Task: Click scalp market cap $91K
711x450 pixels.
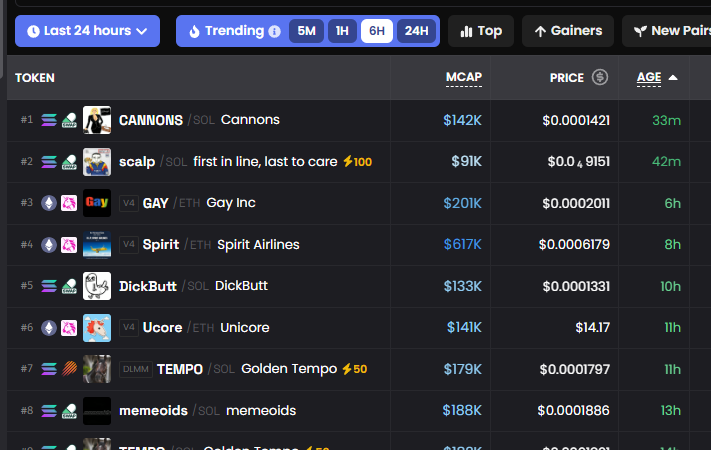Action: pyautogui.click(x=466, y=161)
